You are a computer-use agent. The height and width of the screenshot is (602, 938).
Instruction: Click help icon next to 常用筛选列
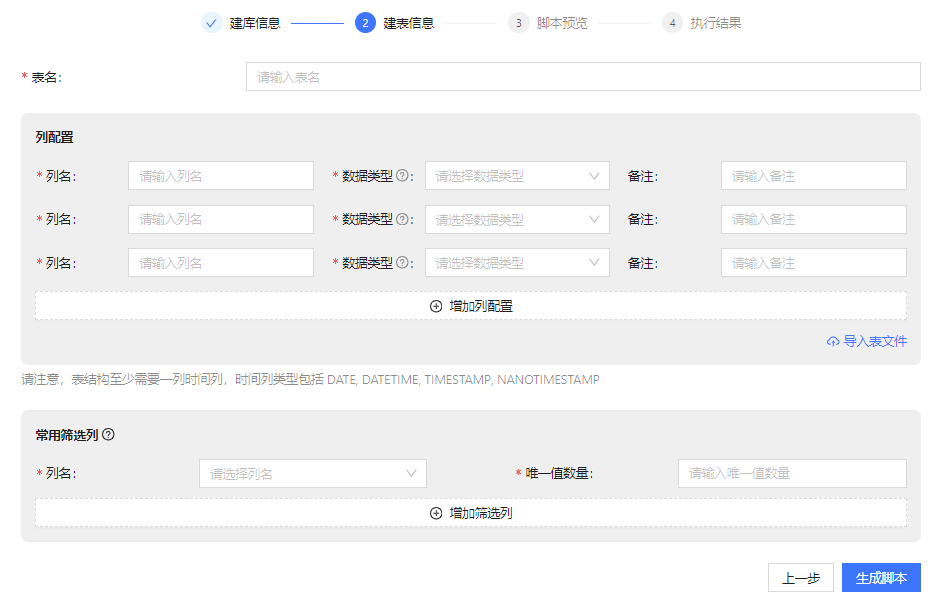(109, 435)
